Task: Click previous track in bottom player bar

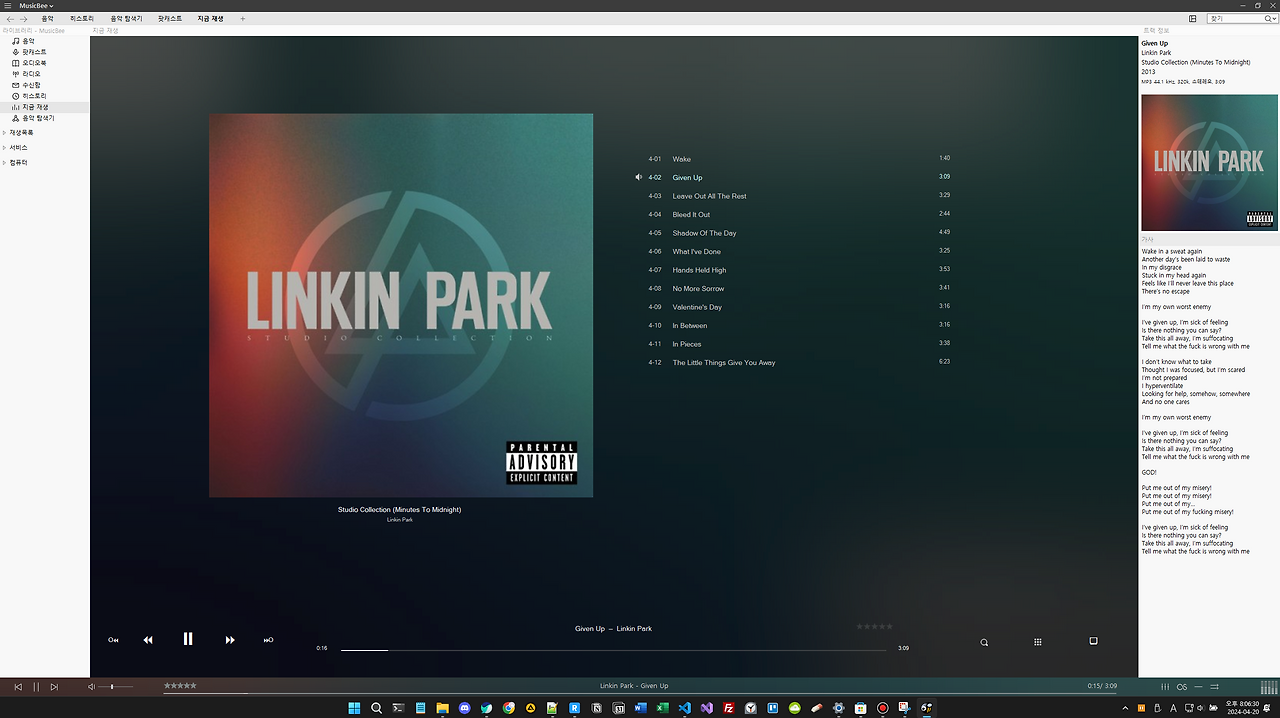Action: 18,687
